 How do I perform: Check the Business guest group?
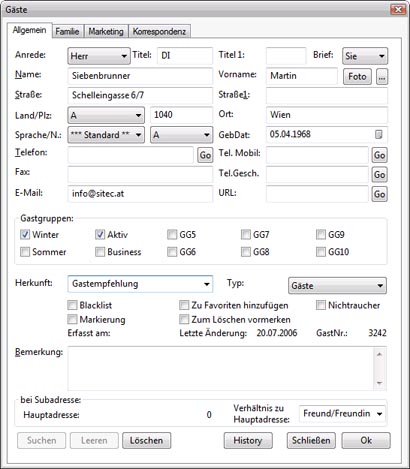[100, 252]
